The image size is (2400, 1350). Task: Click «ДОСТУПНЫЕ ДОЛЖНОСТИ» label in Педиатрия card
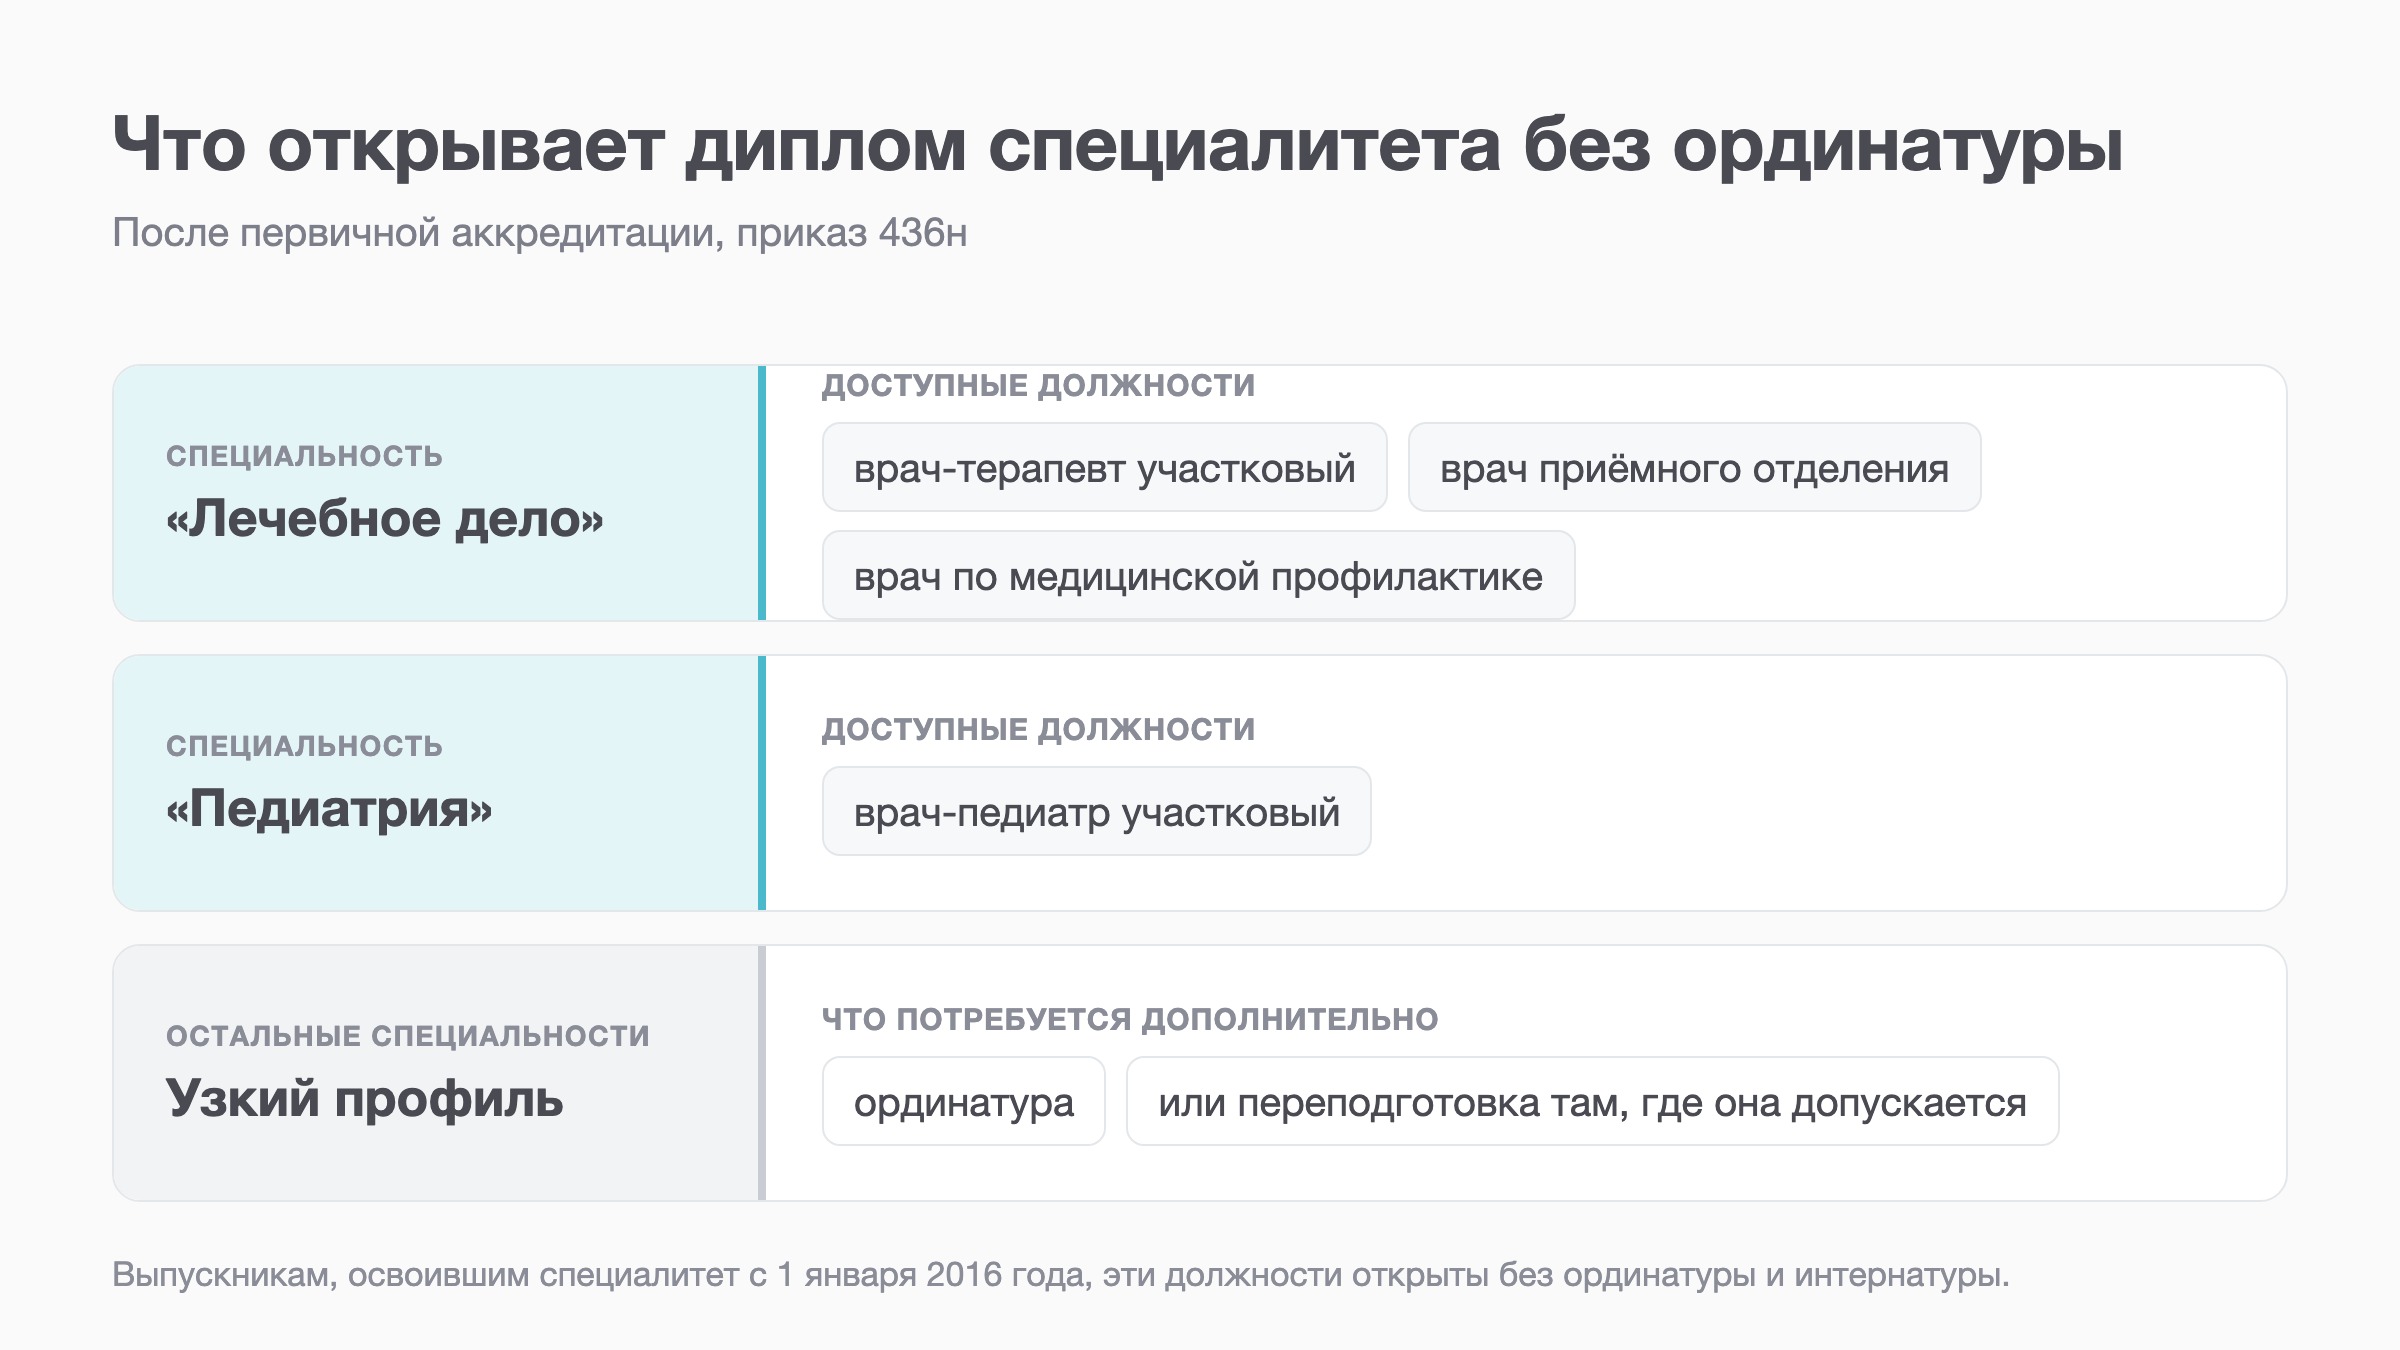(x=1038, y=729)
